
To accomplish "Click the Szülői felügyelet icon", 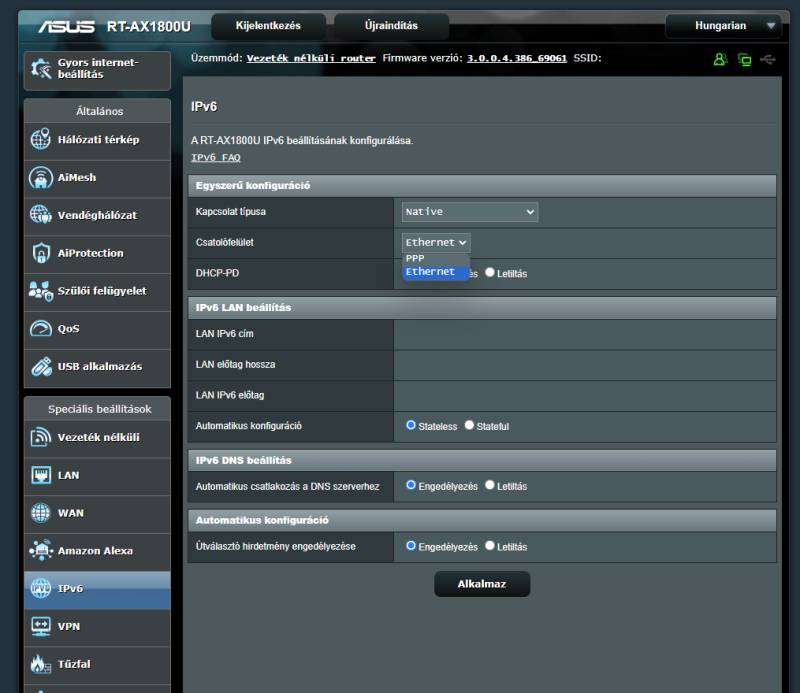I will [41, 291].
